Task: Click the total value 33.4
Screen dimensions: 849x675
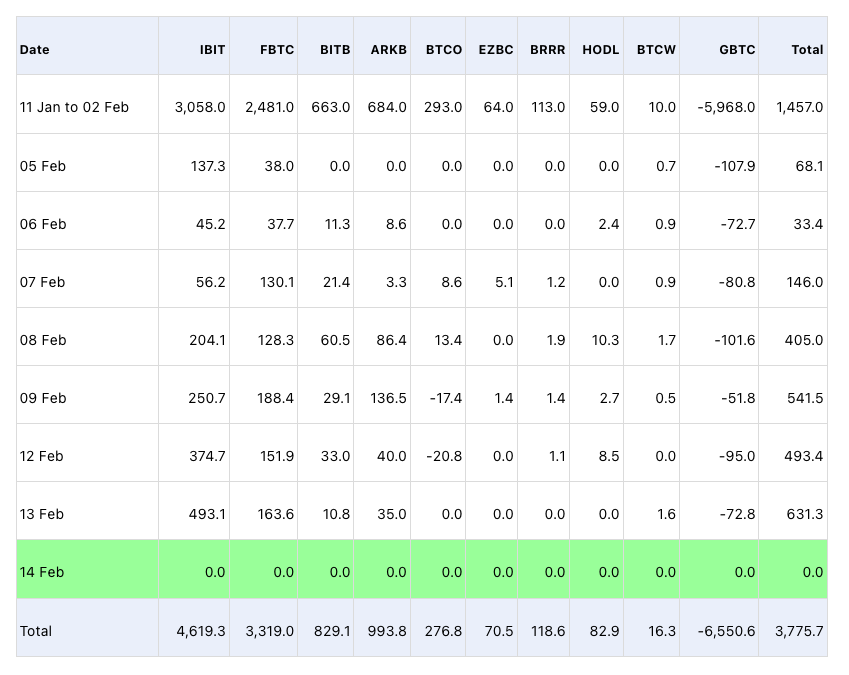Action: coord(808,224)
